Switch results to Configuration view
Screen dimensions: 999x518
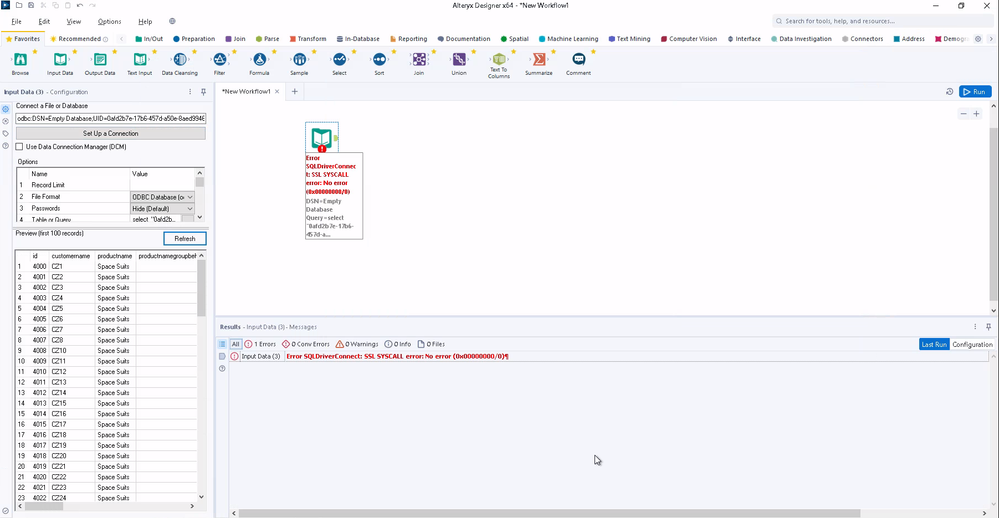972,344
